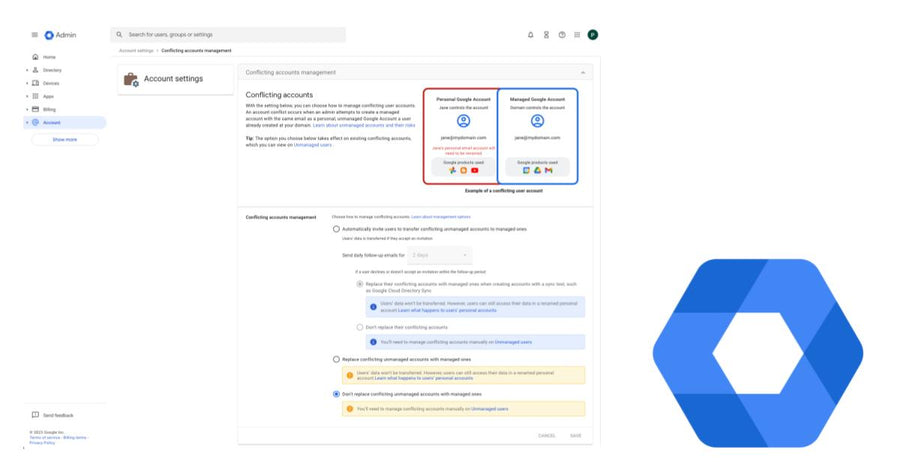Click the Billing card icon

coord(36,109)
